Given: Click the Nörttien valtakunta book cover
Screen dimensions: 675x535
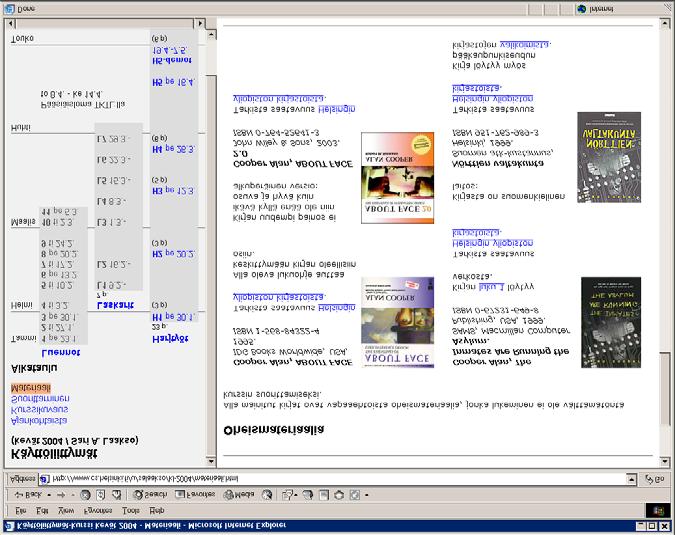Looking at the screenshot, I should pyautogui.click(x=609, y=157).
